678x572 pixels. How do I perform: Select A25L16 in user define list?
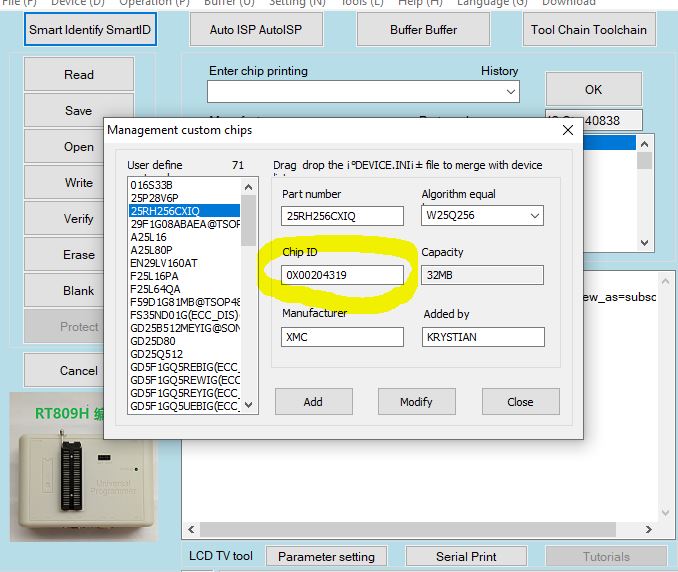click(184, 237)
